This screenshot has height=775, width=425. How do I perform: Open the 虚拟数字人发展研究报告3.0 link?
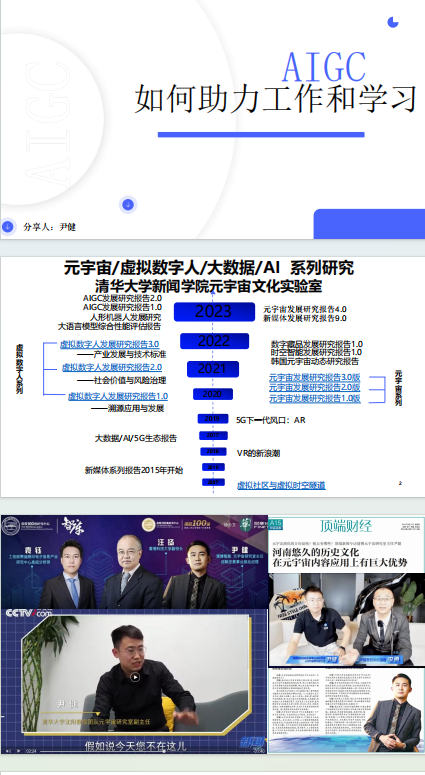(109, 344)
